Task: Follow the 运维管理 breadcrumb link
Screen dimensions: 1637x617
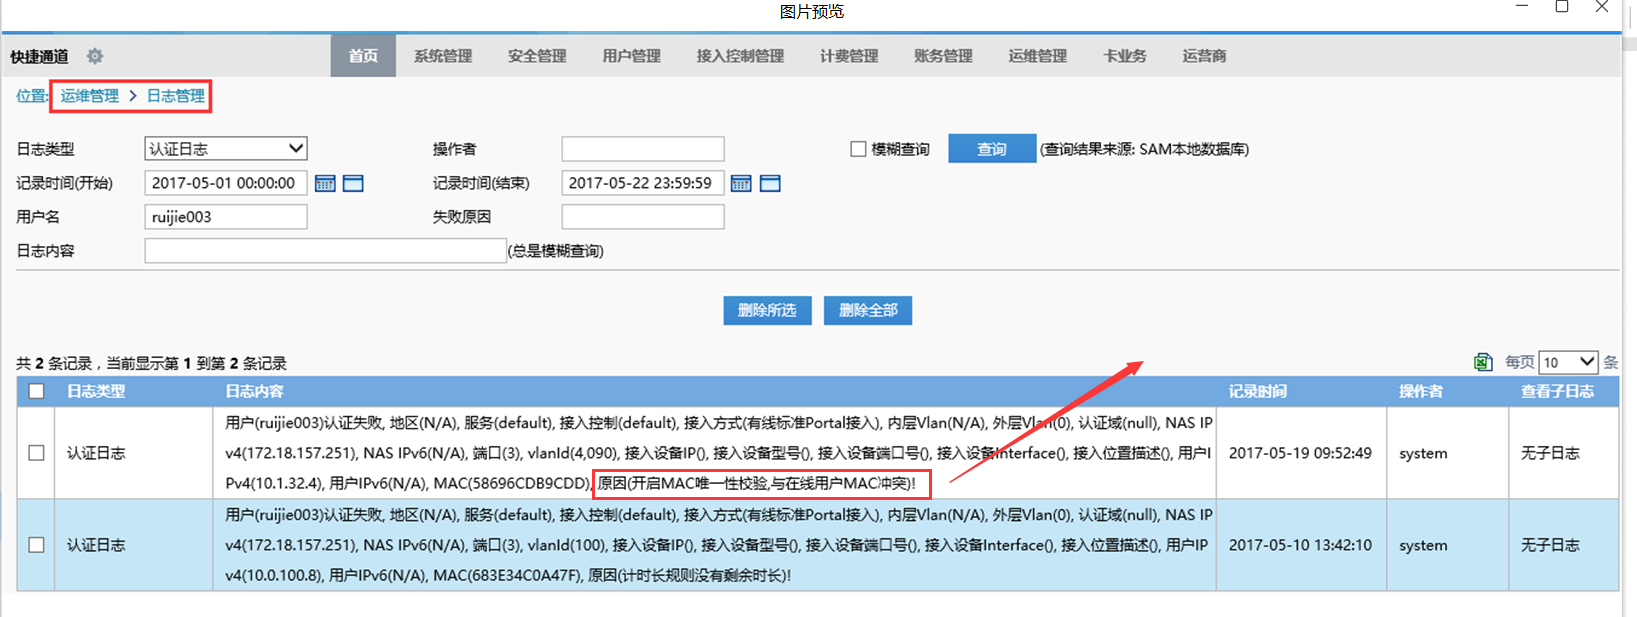Action: [x=89, y=96]
